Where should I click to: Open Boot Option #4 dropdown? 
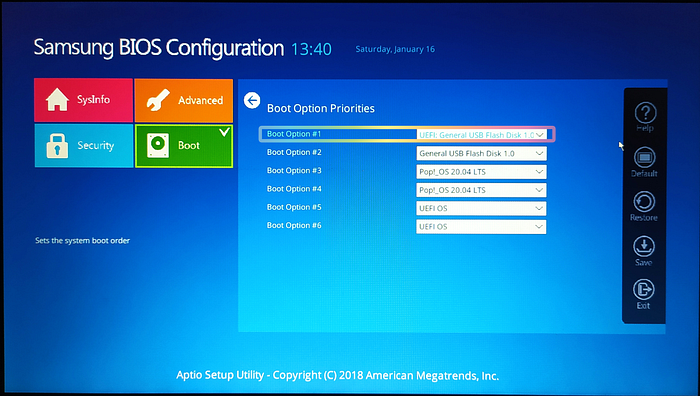tap(481, 190)
